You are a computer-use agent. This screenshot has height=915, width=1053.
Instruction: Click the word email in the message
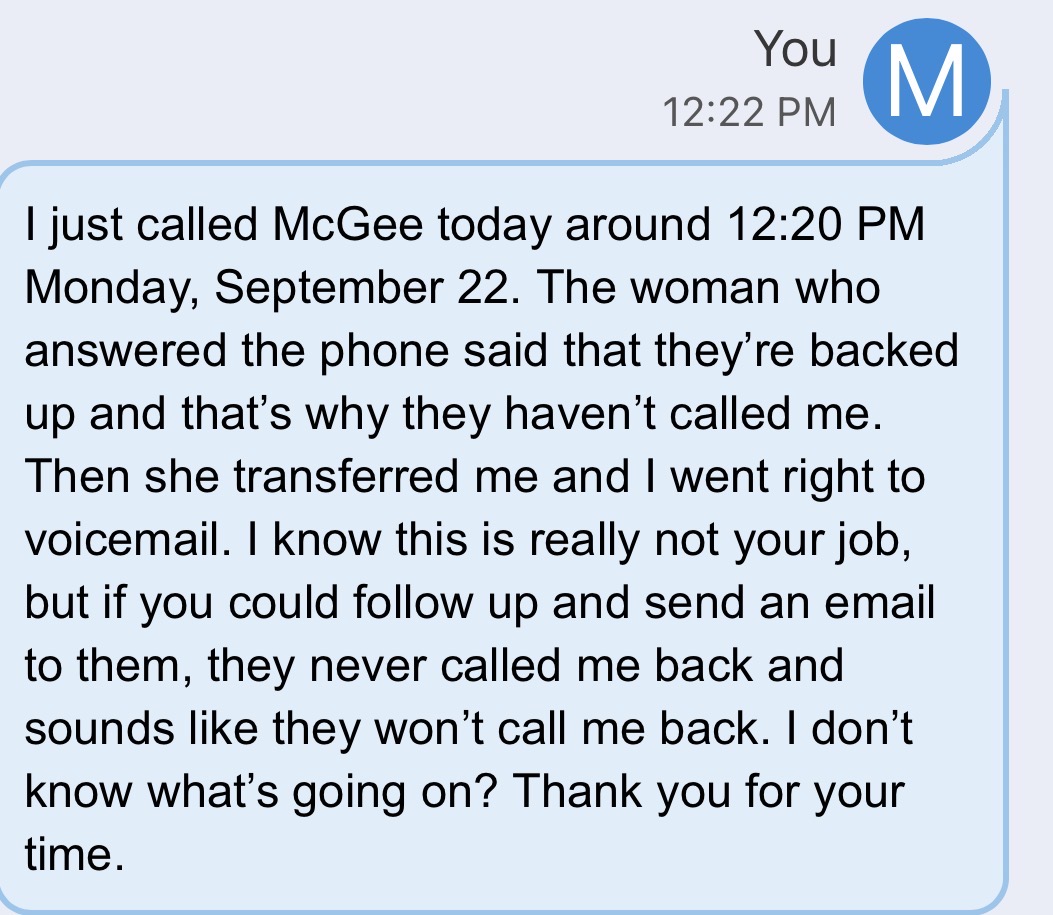click(x=879, y=602)
